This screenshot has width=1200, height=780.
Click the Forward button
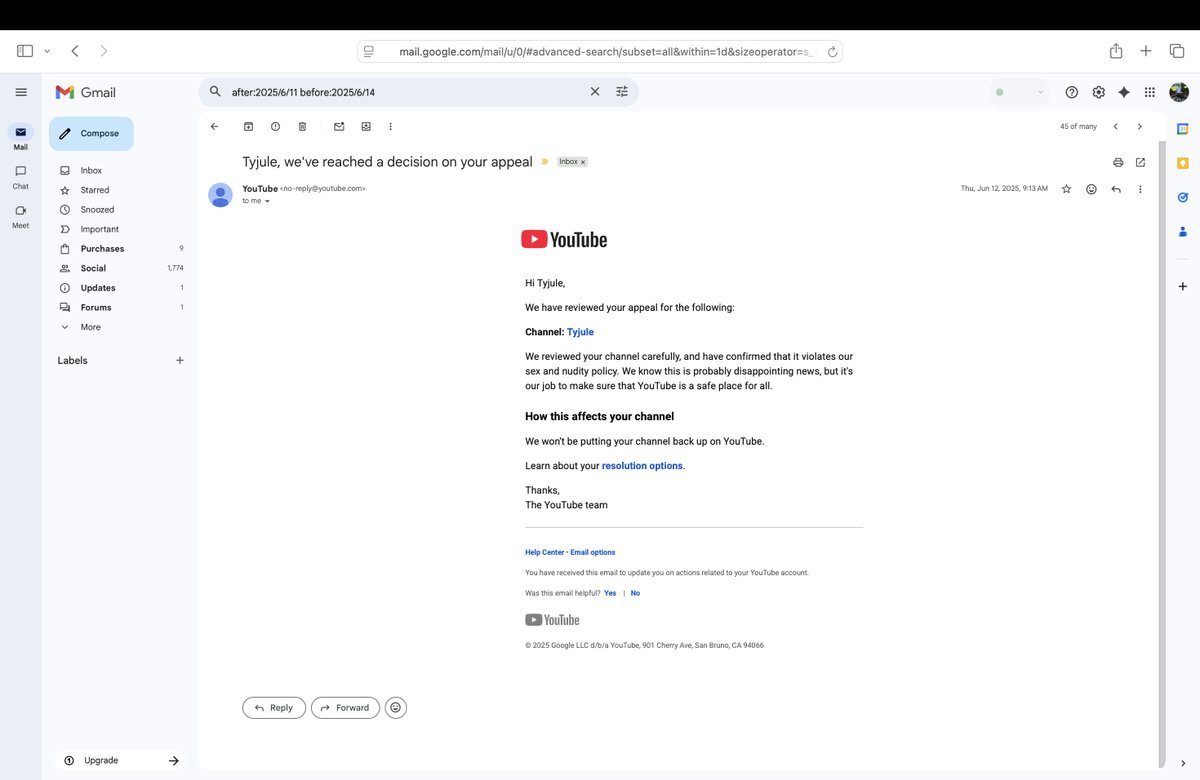tap(345, 708)
